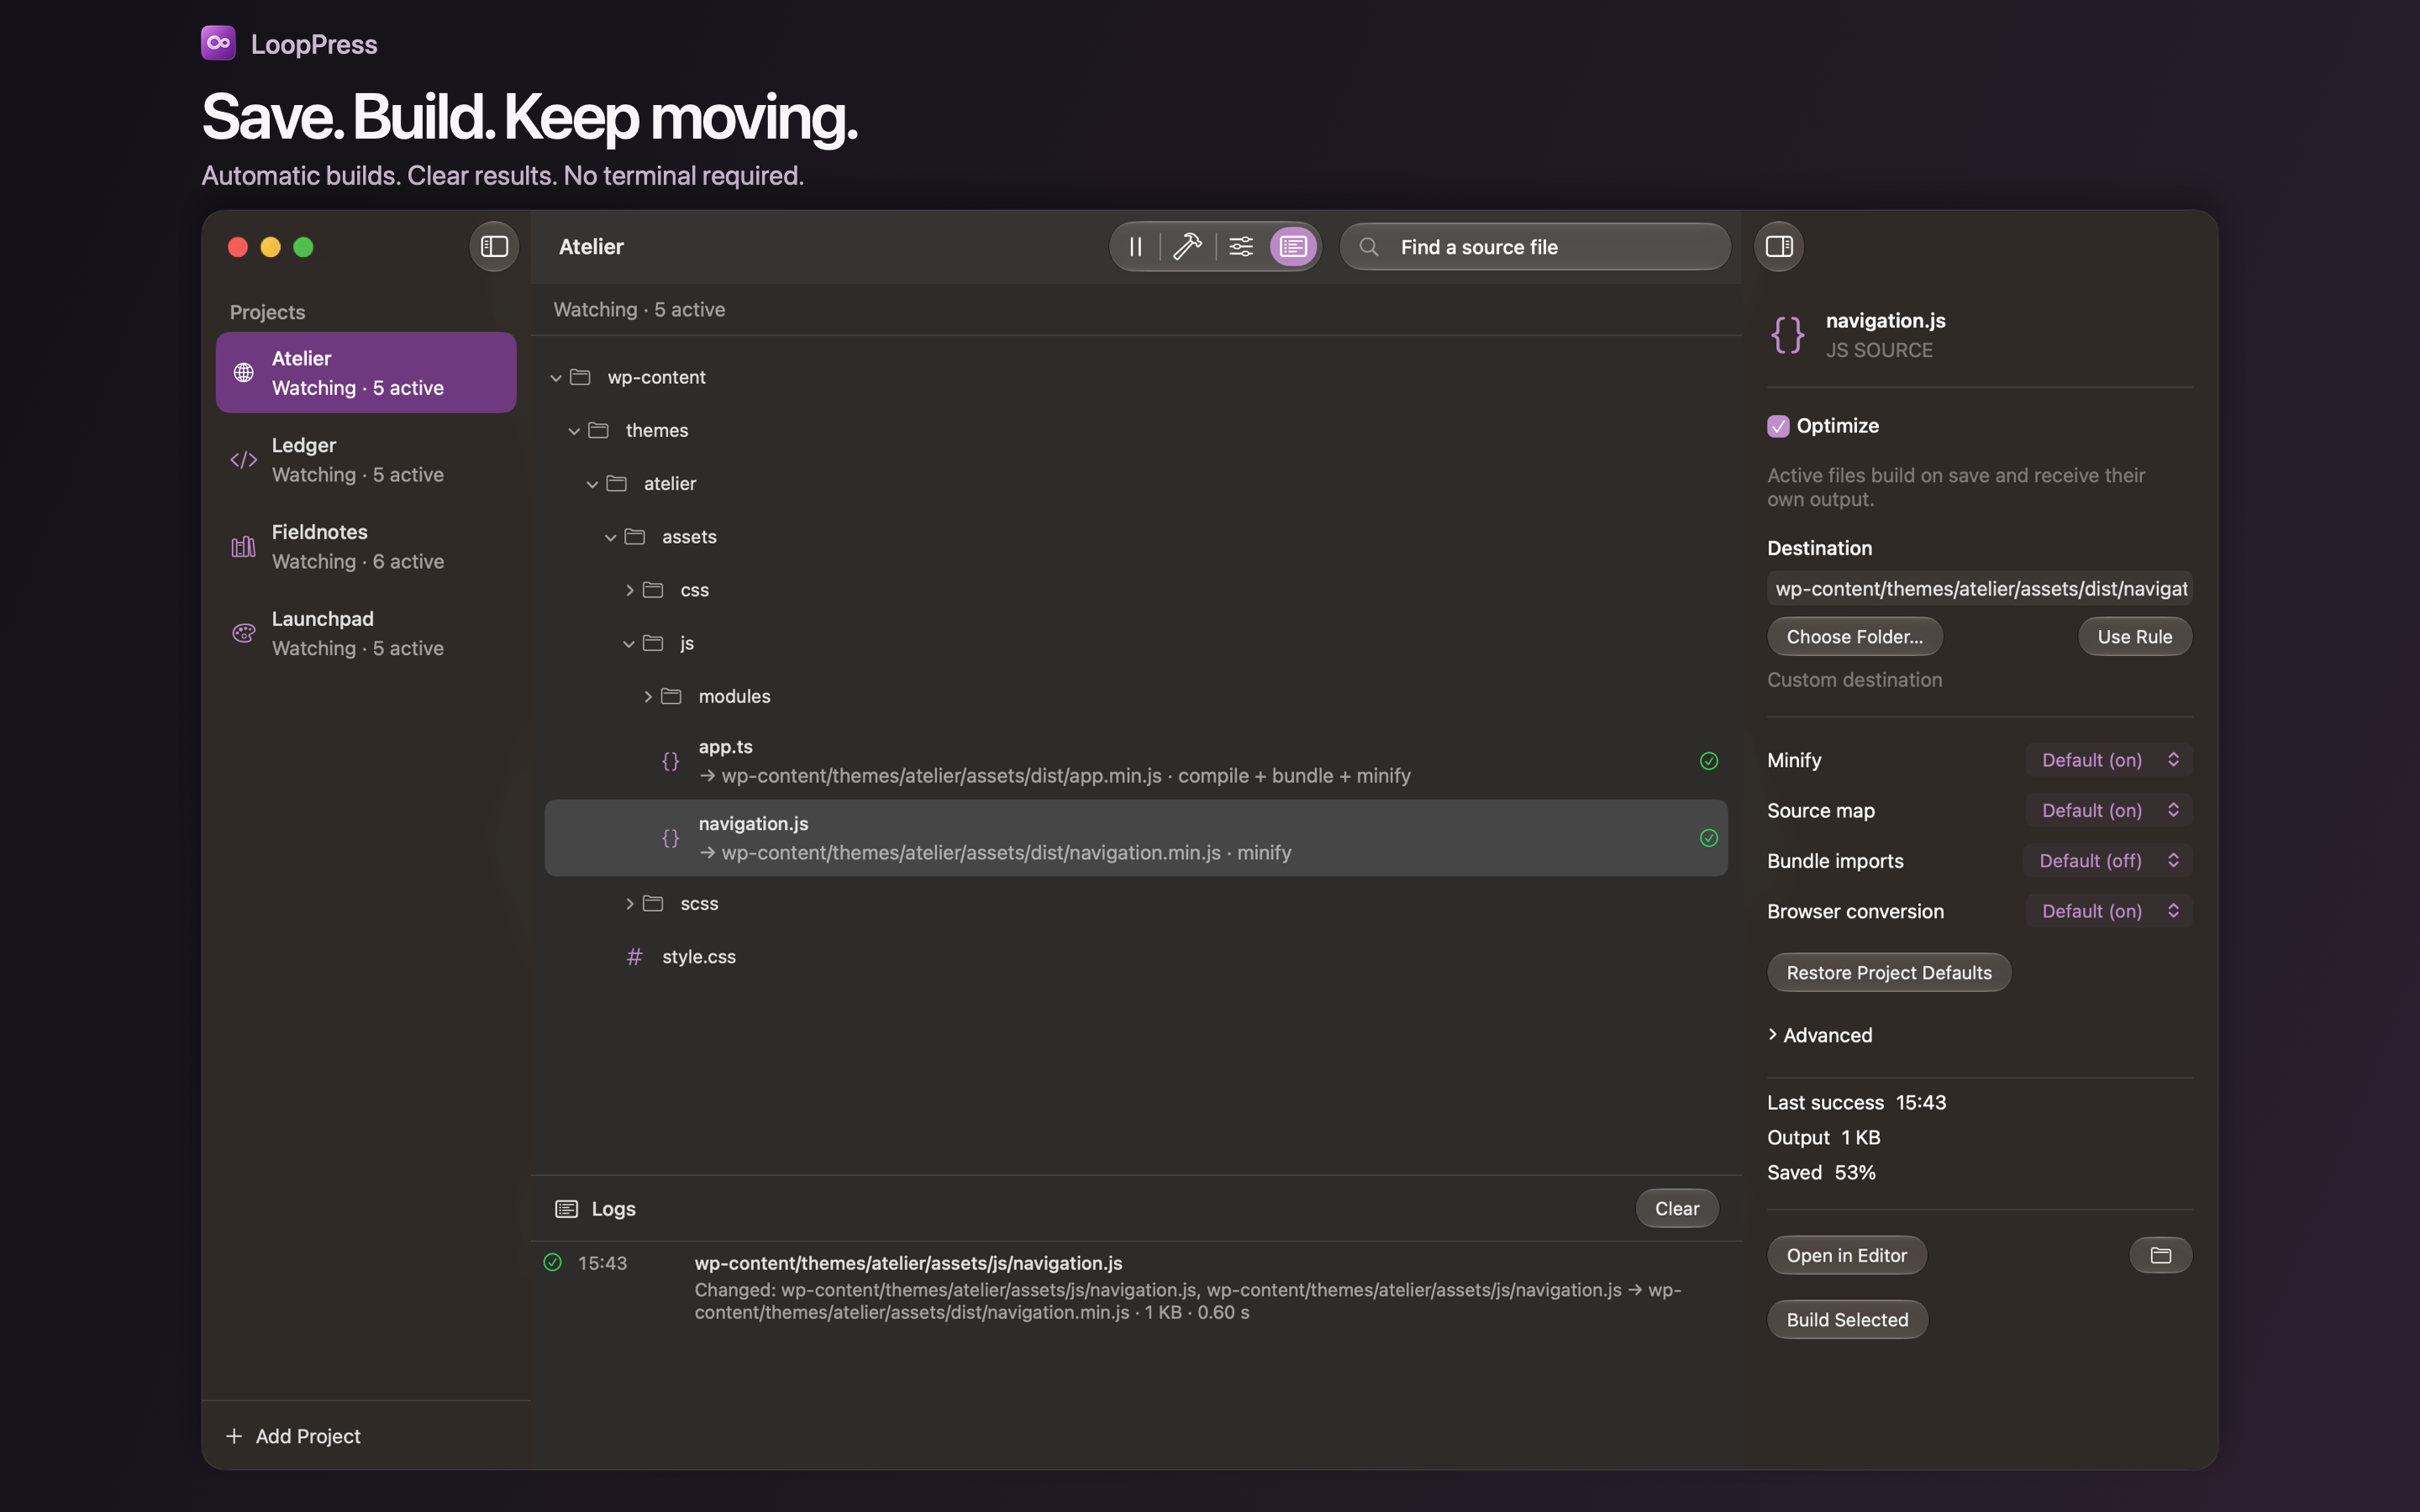The image size is (2420, 1512).
Task: Click the hash icon next to style.css
Action: 634,957
